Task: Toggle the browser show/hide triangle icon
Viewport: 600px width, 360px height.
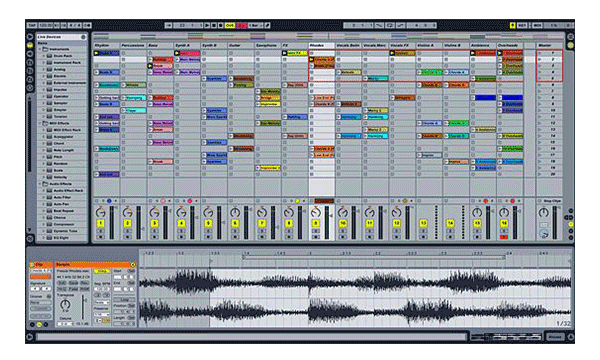Action: click(x=30, y=37)
